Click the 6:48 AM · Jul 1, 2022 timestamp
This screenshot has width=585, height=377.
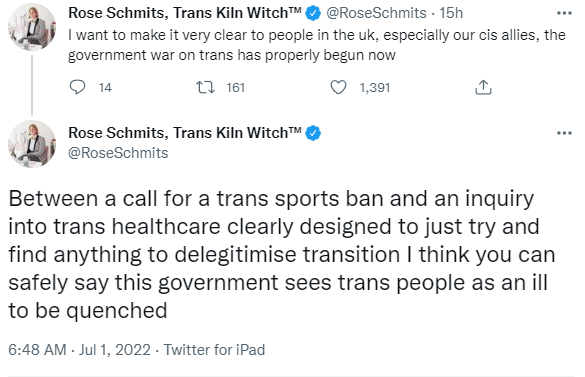click(x=79, y=350)
